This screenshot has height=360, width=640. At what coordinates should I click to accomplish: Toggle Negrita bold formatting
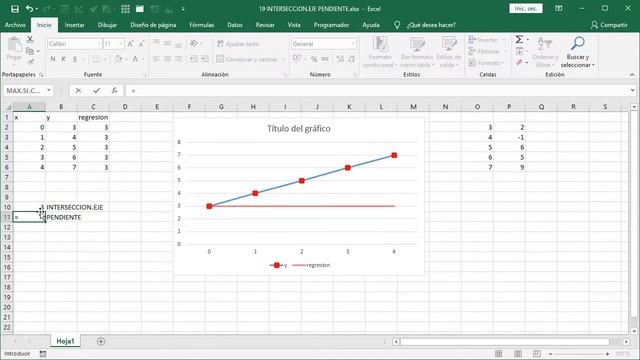pyautogui.click(x=53, y=59)
